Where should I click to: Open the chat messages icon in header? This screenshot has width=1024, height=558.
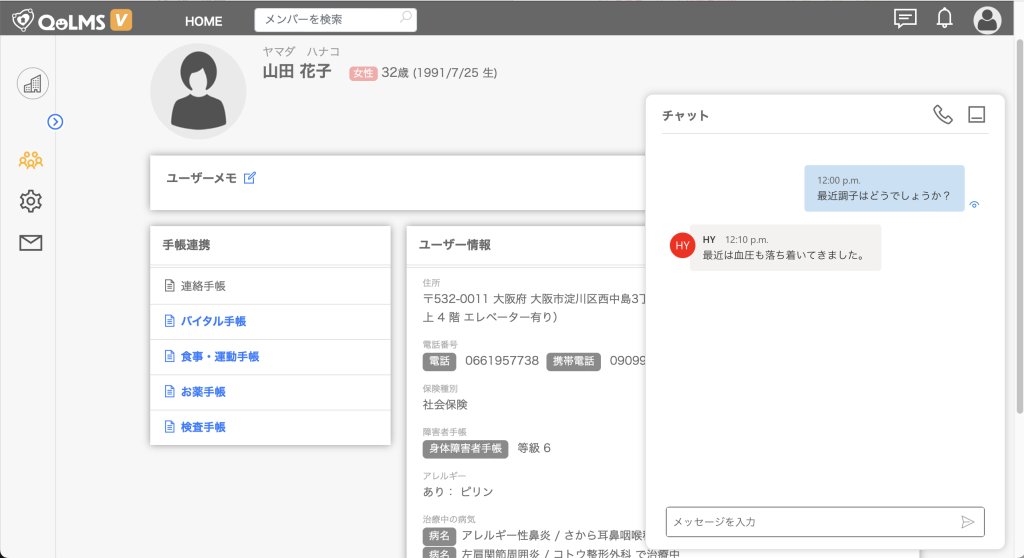pos(905,18)
